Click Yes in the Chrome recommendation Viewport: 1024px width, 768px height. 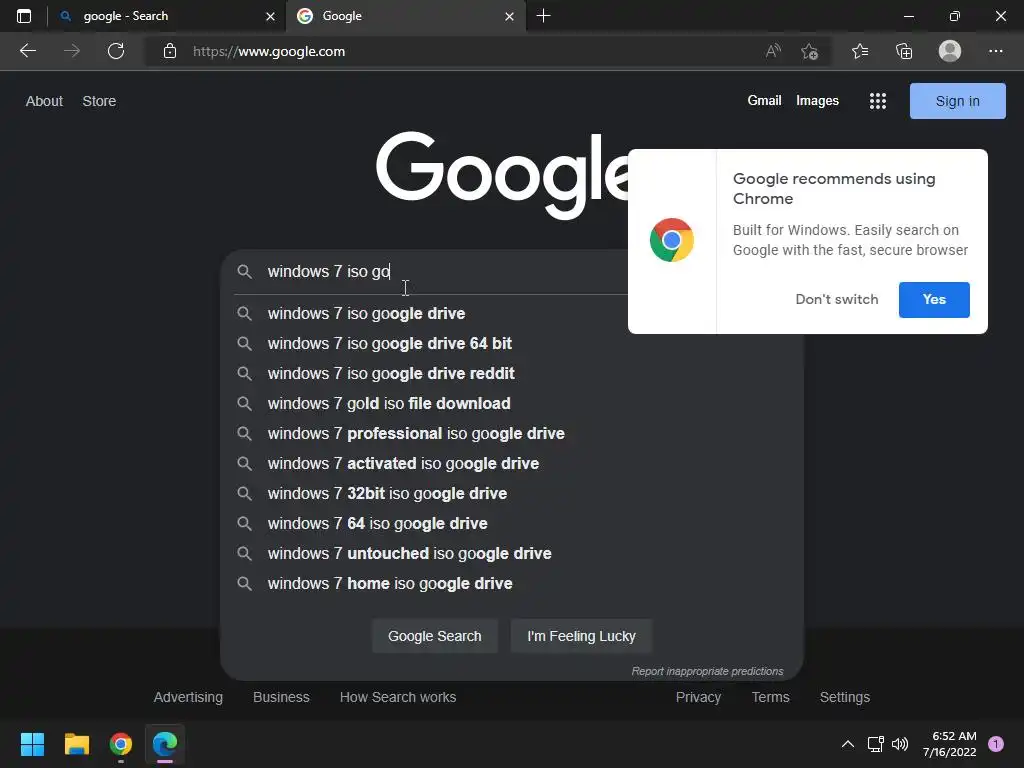pos(934,300)
